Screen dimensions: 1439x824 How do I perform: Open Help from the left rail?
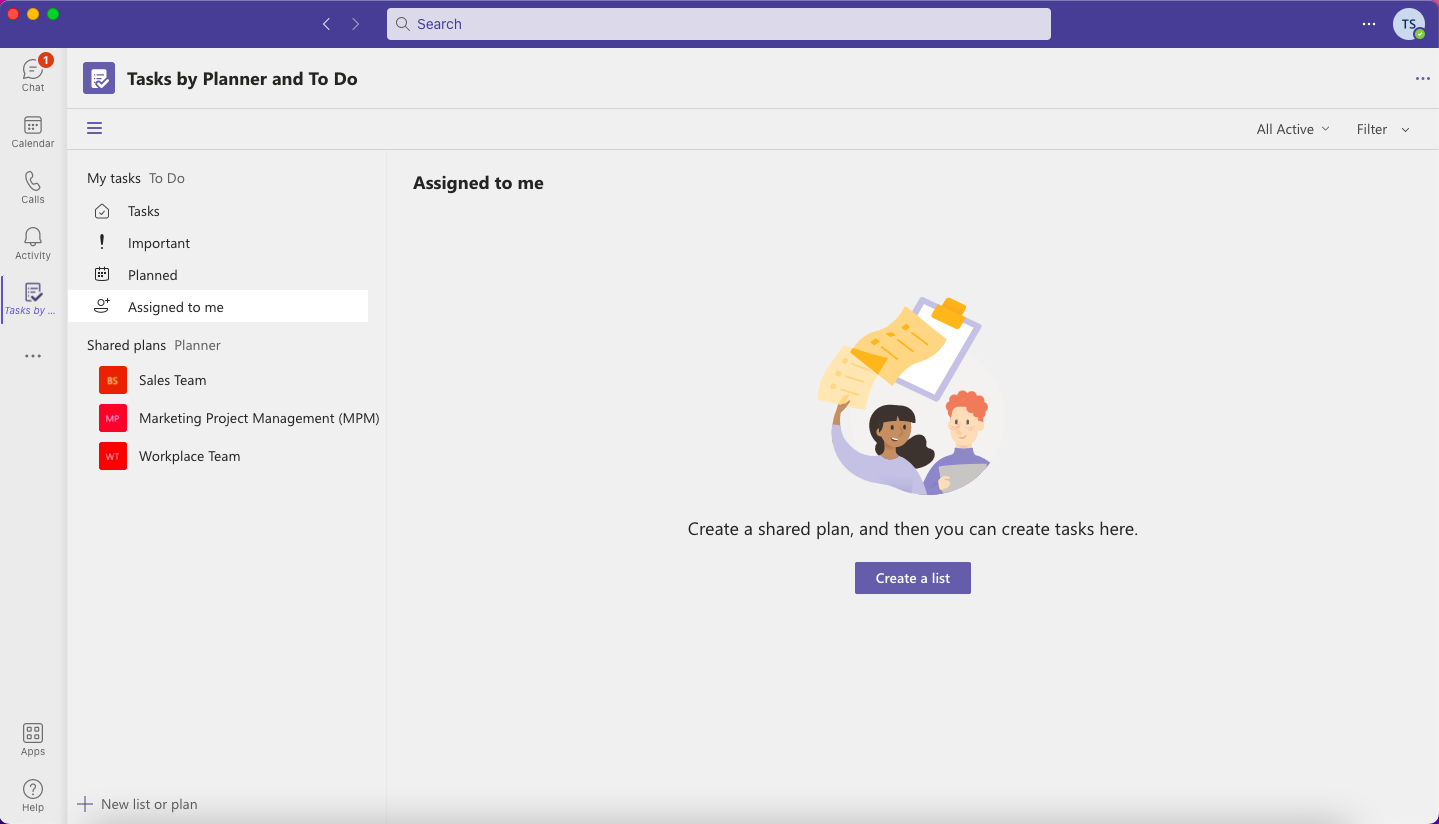(33, 796)
